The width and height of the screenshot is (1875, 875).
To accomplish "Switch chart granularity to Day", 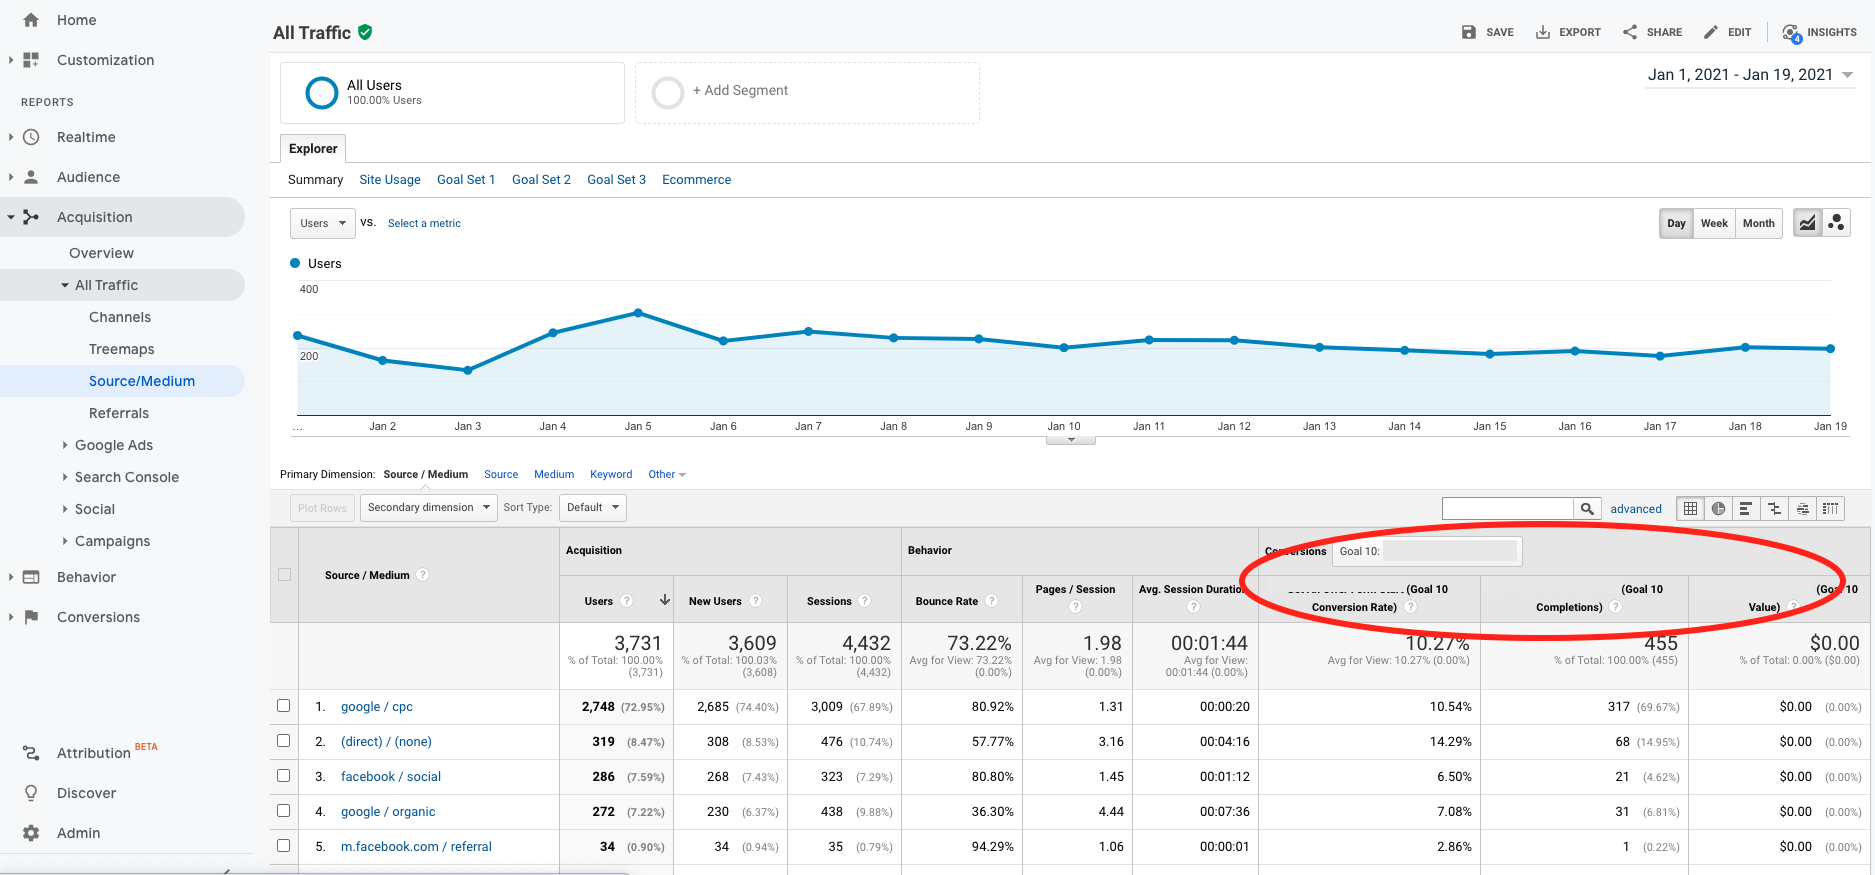I will click(x=1676, y=223).
